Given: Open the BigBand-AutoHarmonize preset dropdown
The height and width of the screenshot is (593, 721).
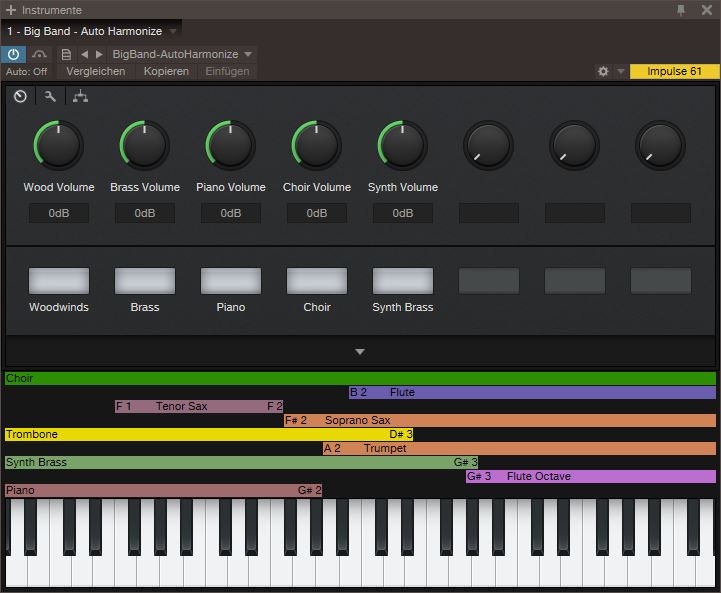Looking at the screenshot, I should click(182, 54).
